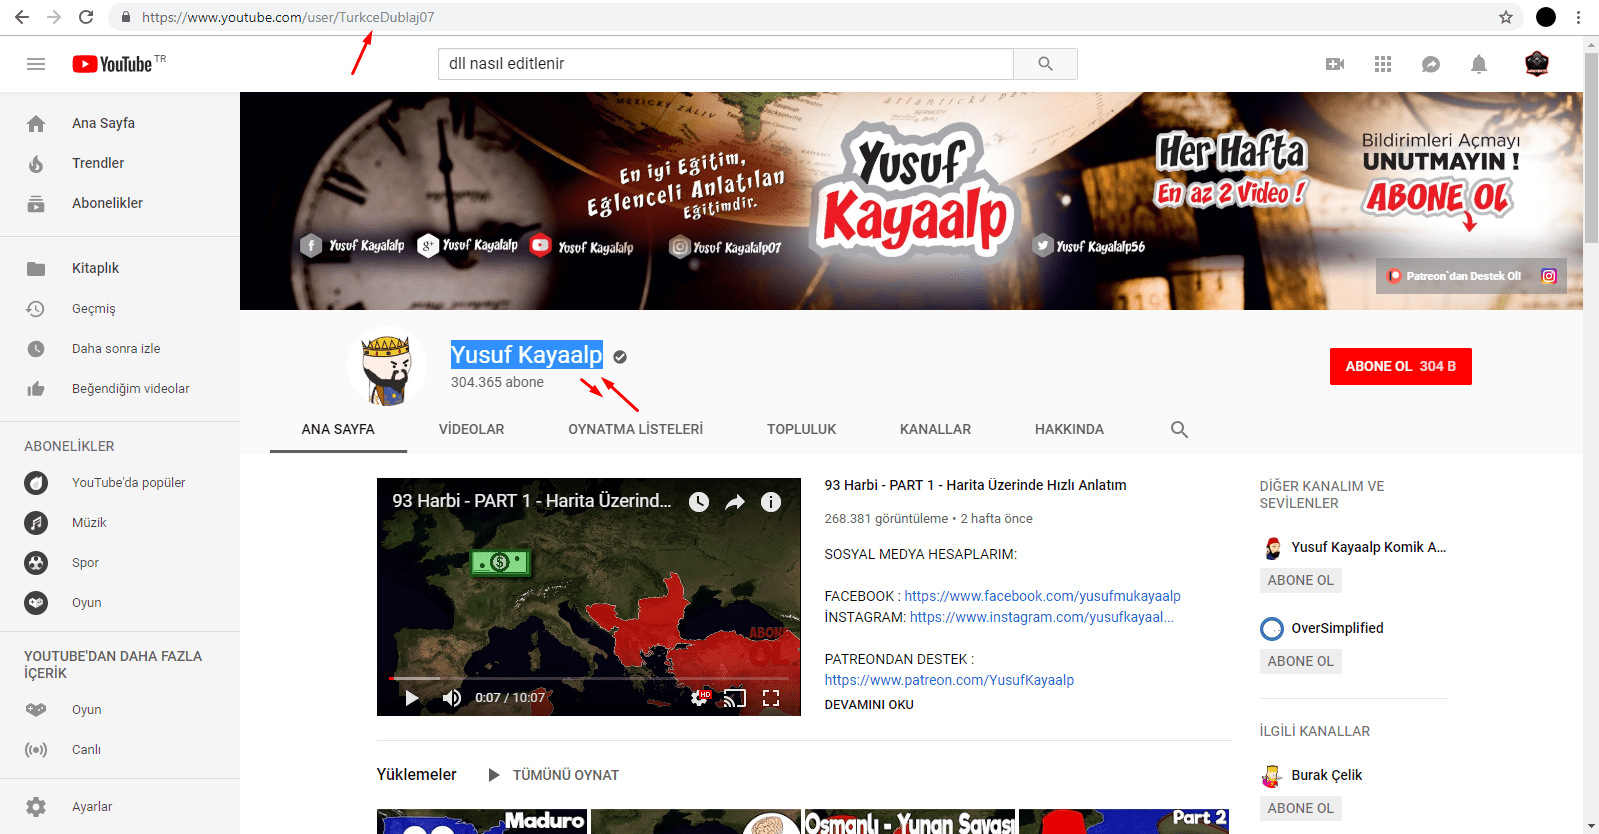Click the verified badge next to Yusuf Kayaalp

(620, 357)
